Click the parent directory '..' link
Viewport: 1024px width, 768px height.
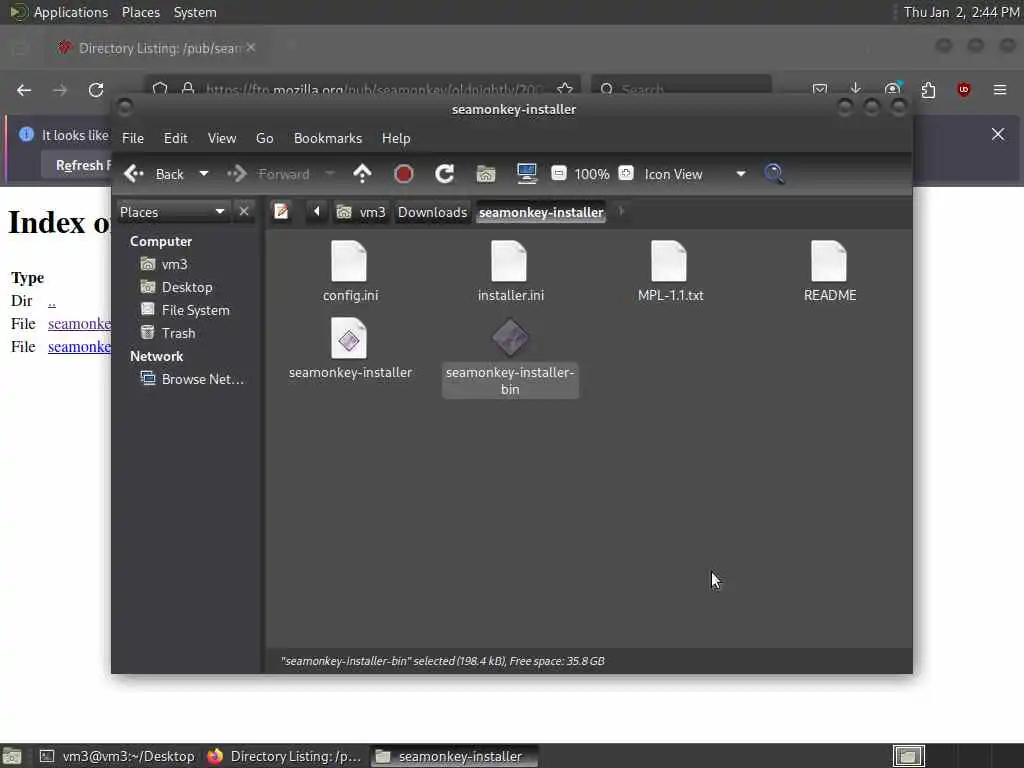[x=52, y=301]
